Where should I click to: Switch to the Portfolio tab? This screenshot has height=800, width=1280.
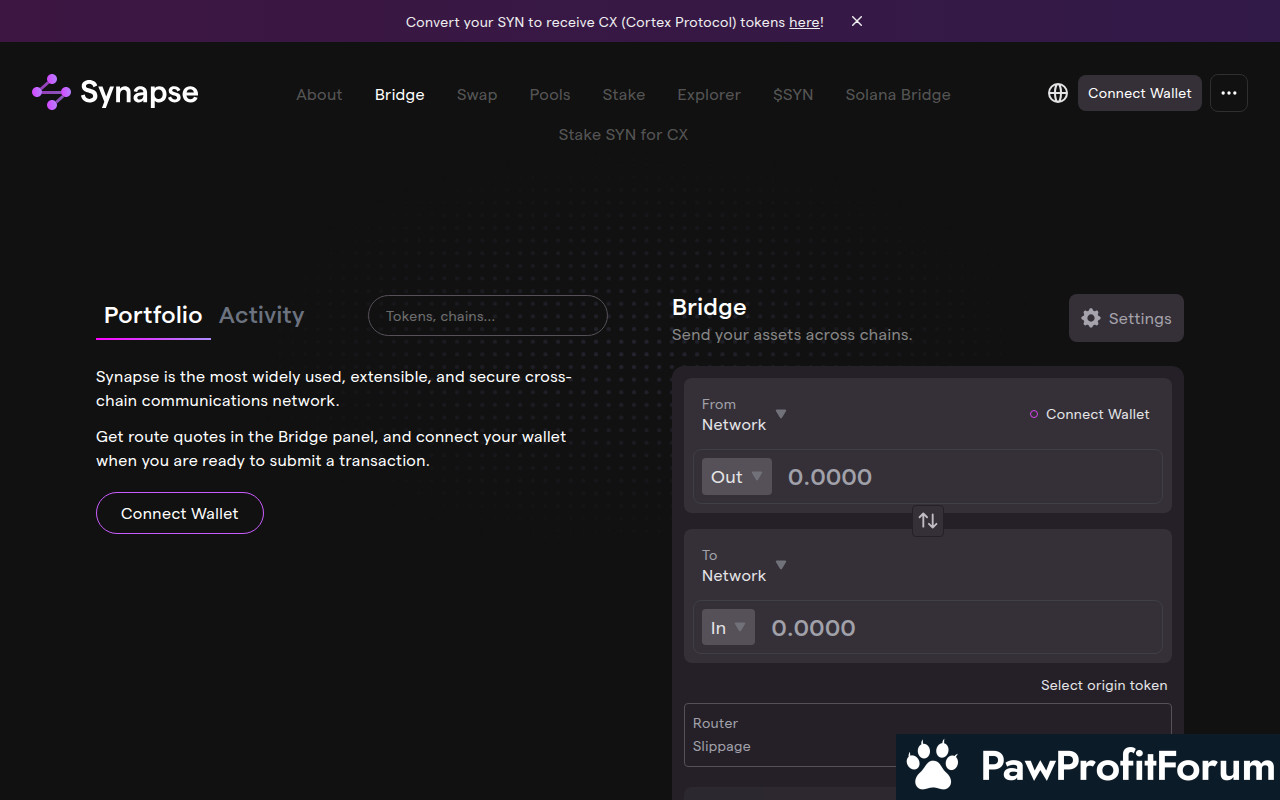click(x=153, y=315)
